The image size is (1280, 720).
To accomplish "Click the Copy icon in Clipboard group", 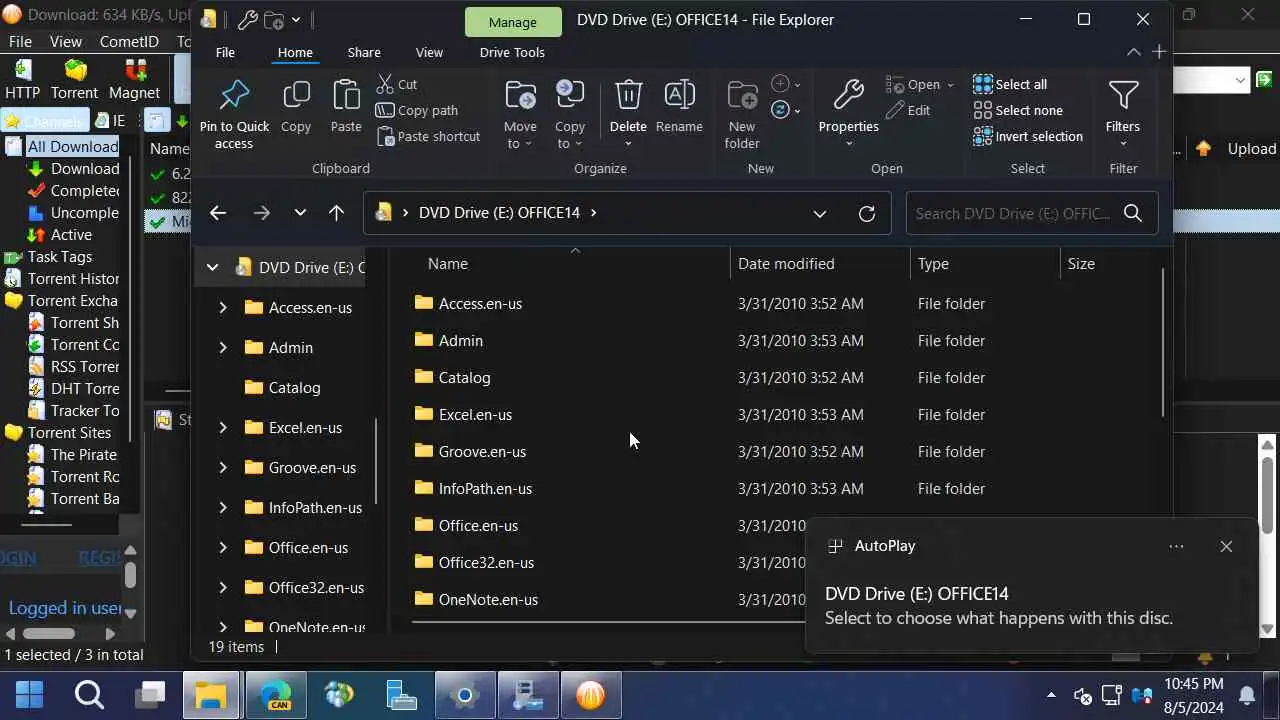I will point(296,96).
